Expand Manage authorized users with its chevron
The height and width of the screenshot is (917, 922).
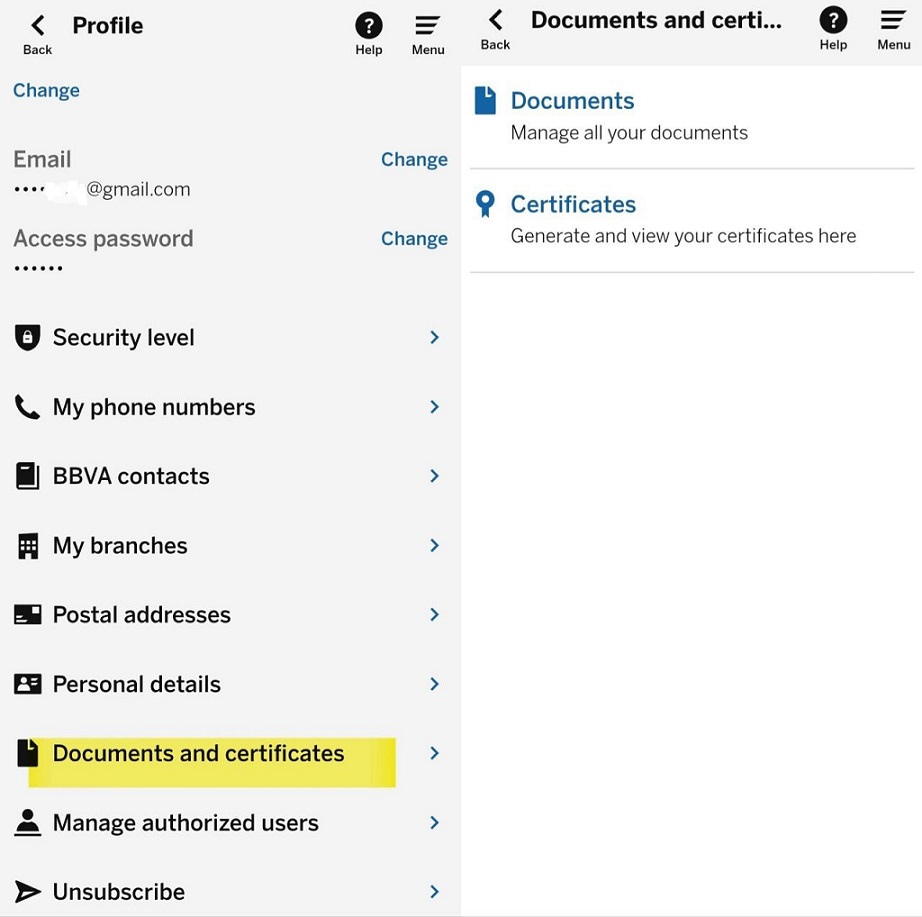click(x=435, y=822)
